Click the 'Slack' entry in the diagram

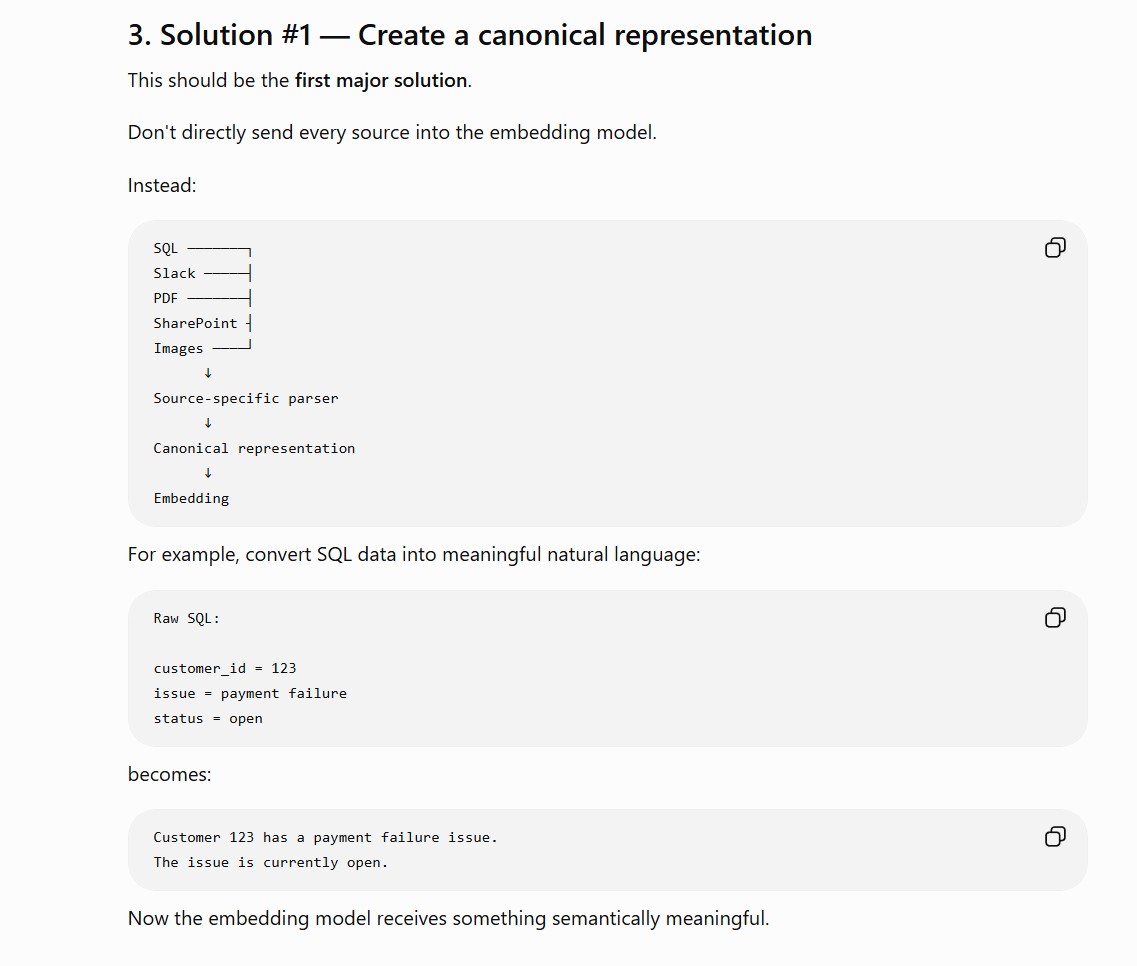coord(174,273)
